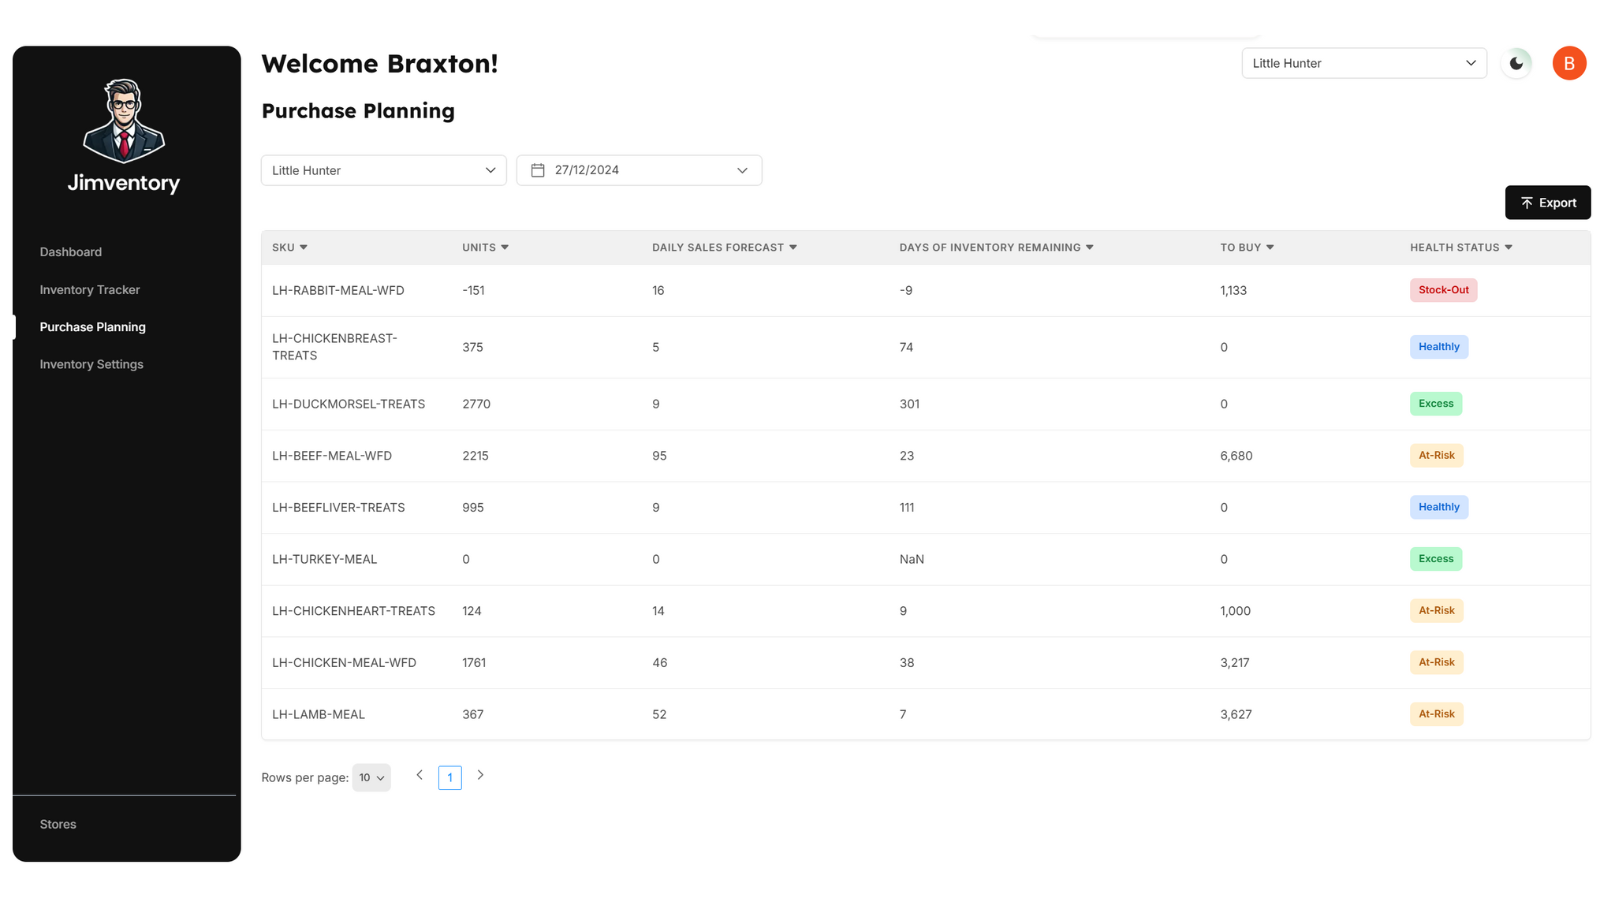Open Stores link at sidebar bottom

[58, 824]
